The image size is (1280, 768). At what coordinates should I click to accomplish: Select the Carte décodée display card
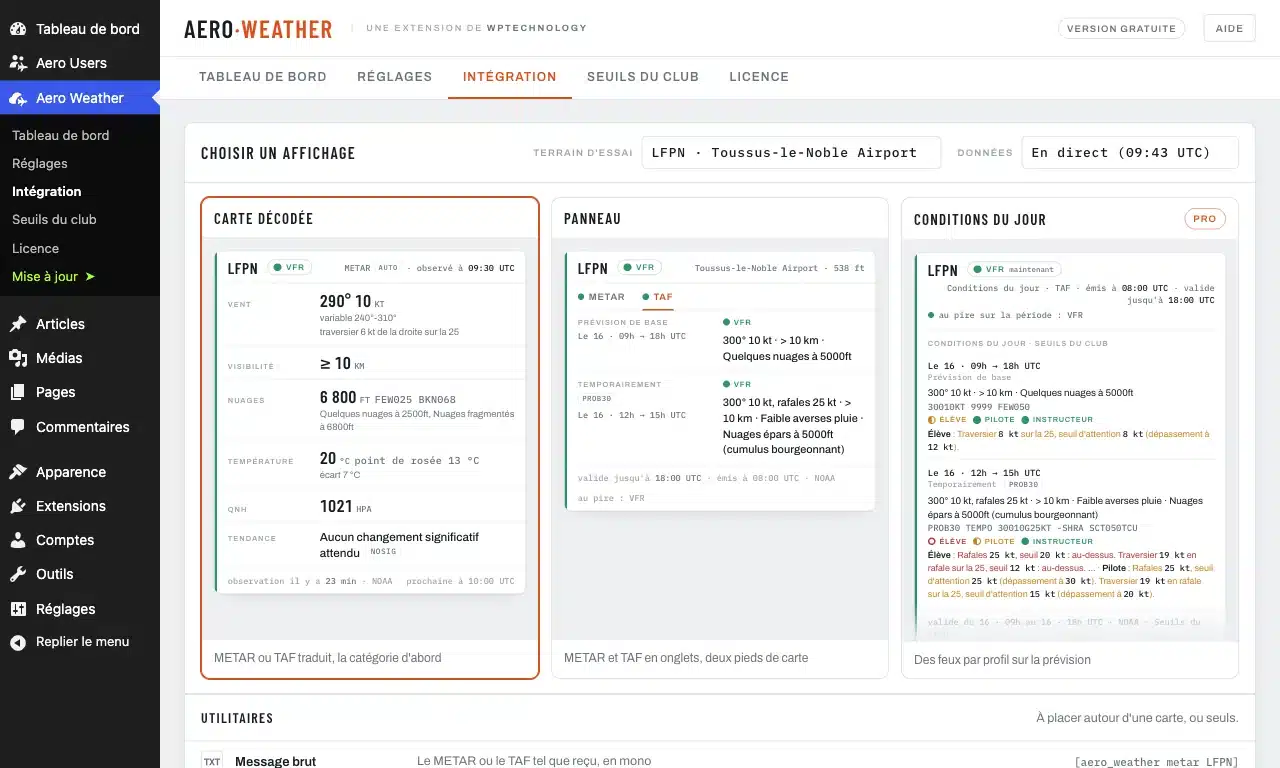(x=370, y=438)
